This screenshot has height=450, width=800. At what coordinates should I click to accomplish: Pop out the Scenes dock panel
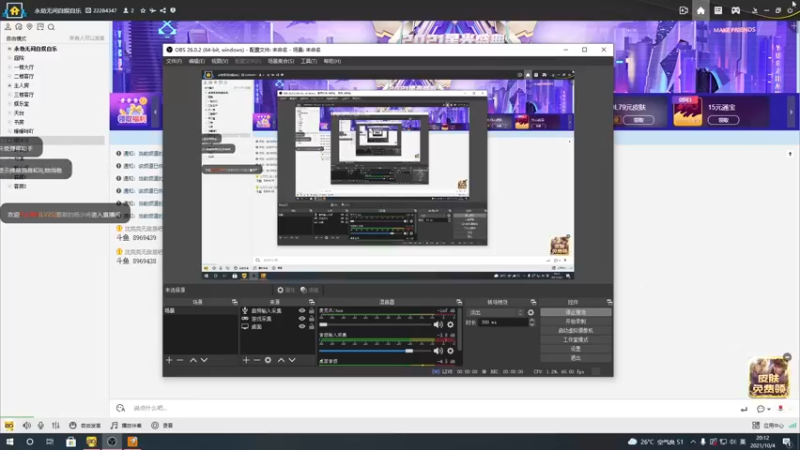234,302
